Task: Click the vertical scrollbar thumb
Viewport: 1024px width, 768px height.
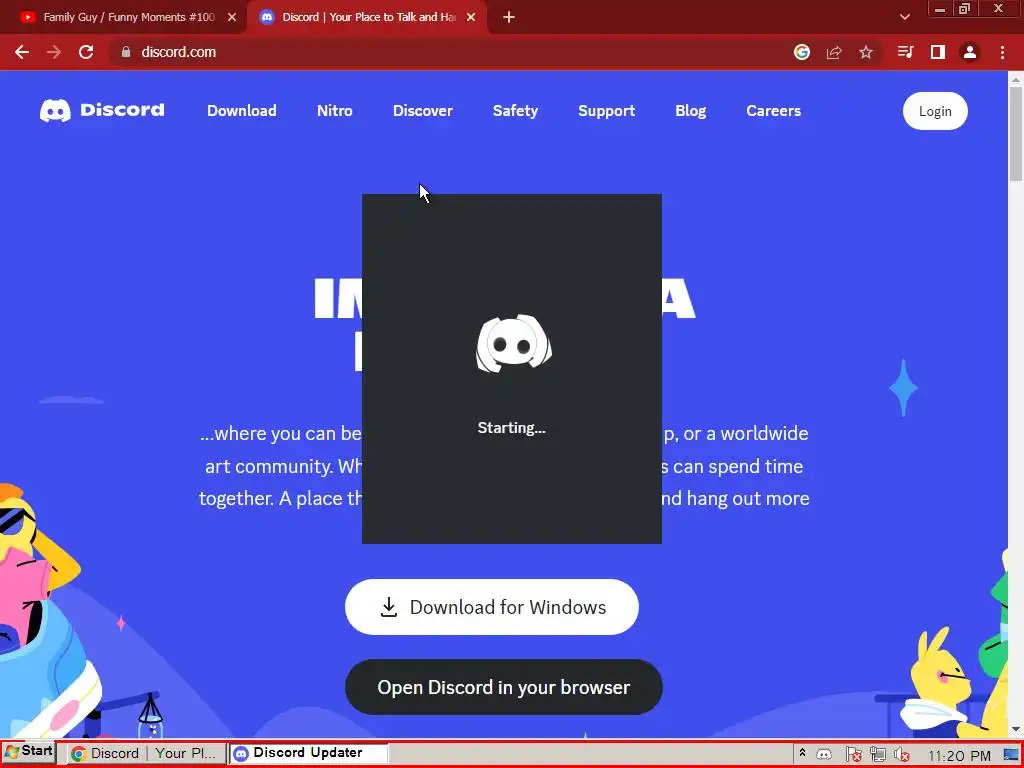Action: (1016, 135)
